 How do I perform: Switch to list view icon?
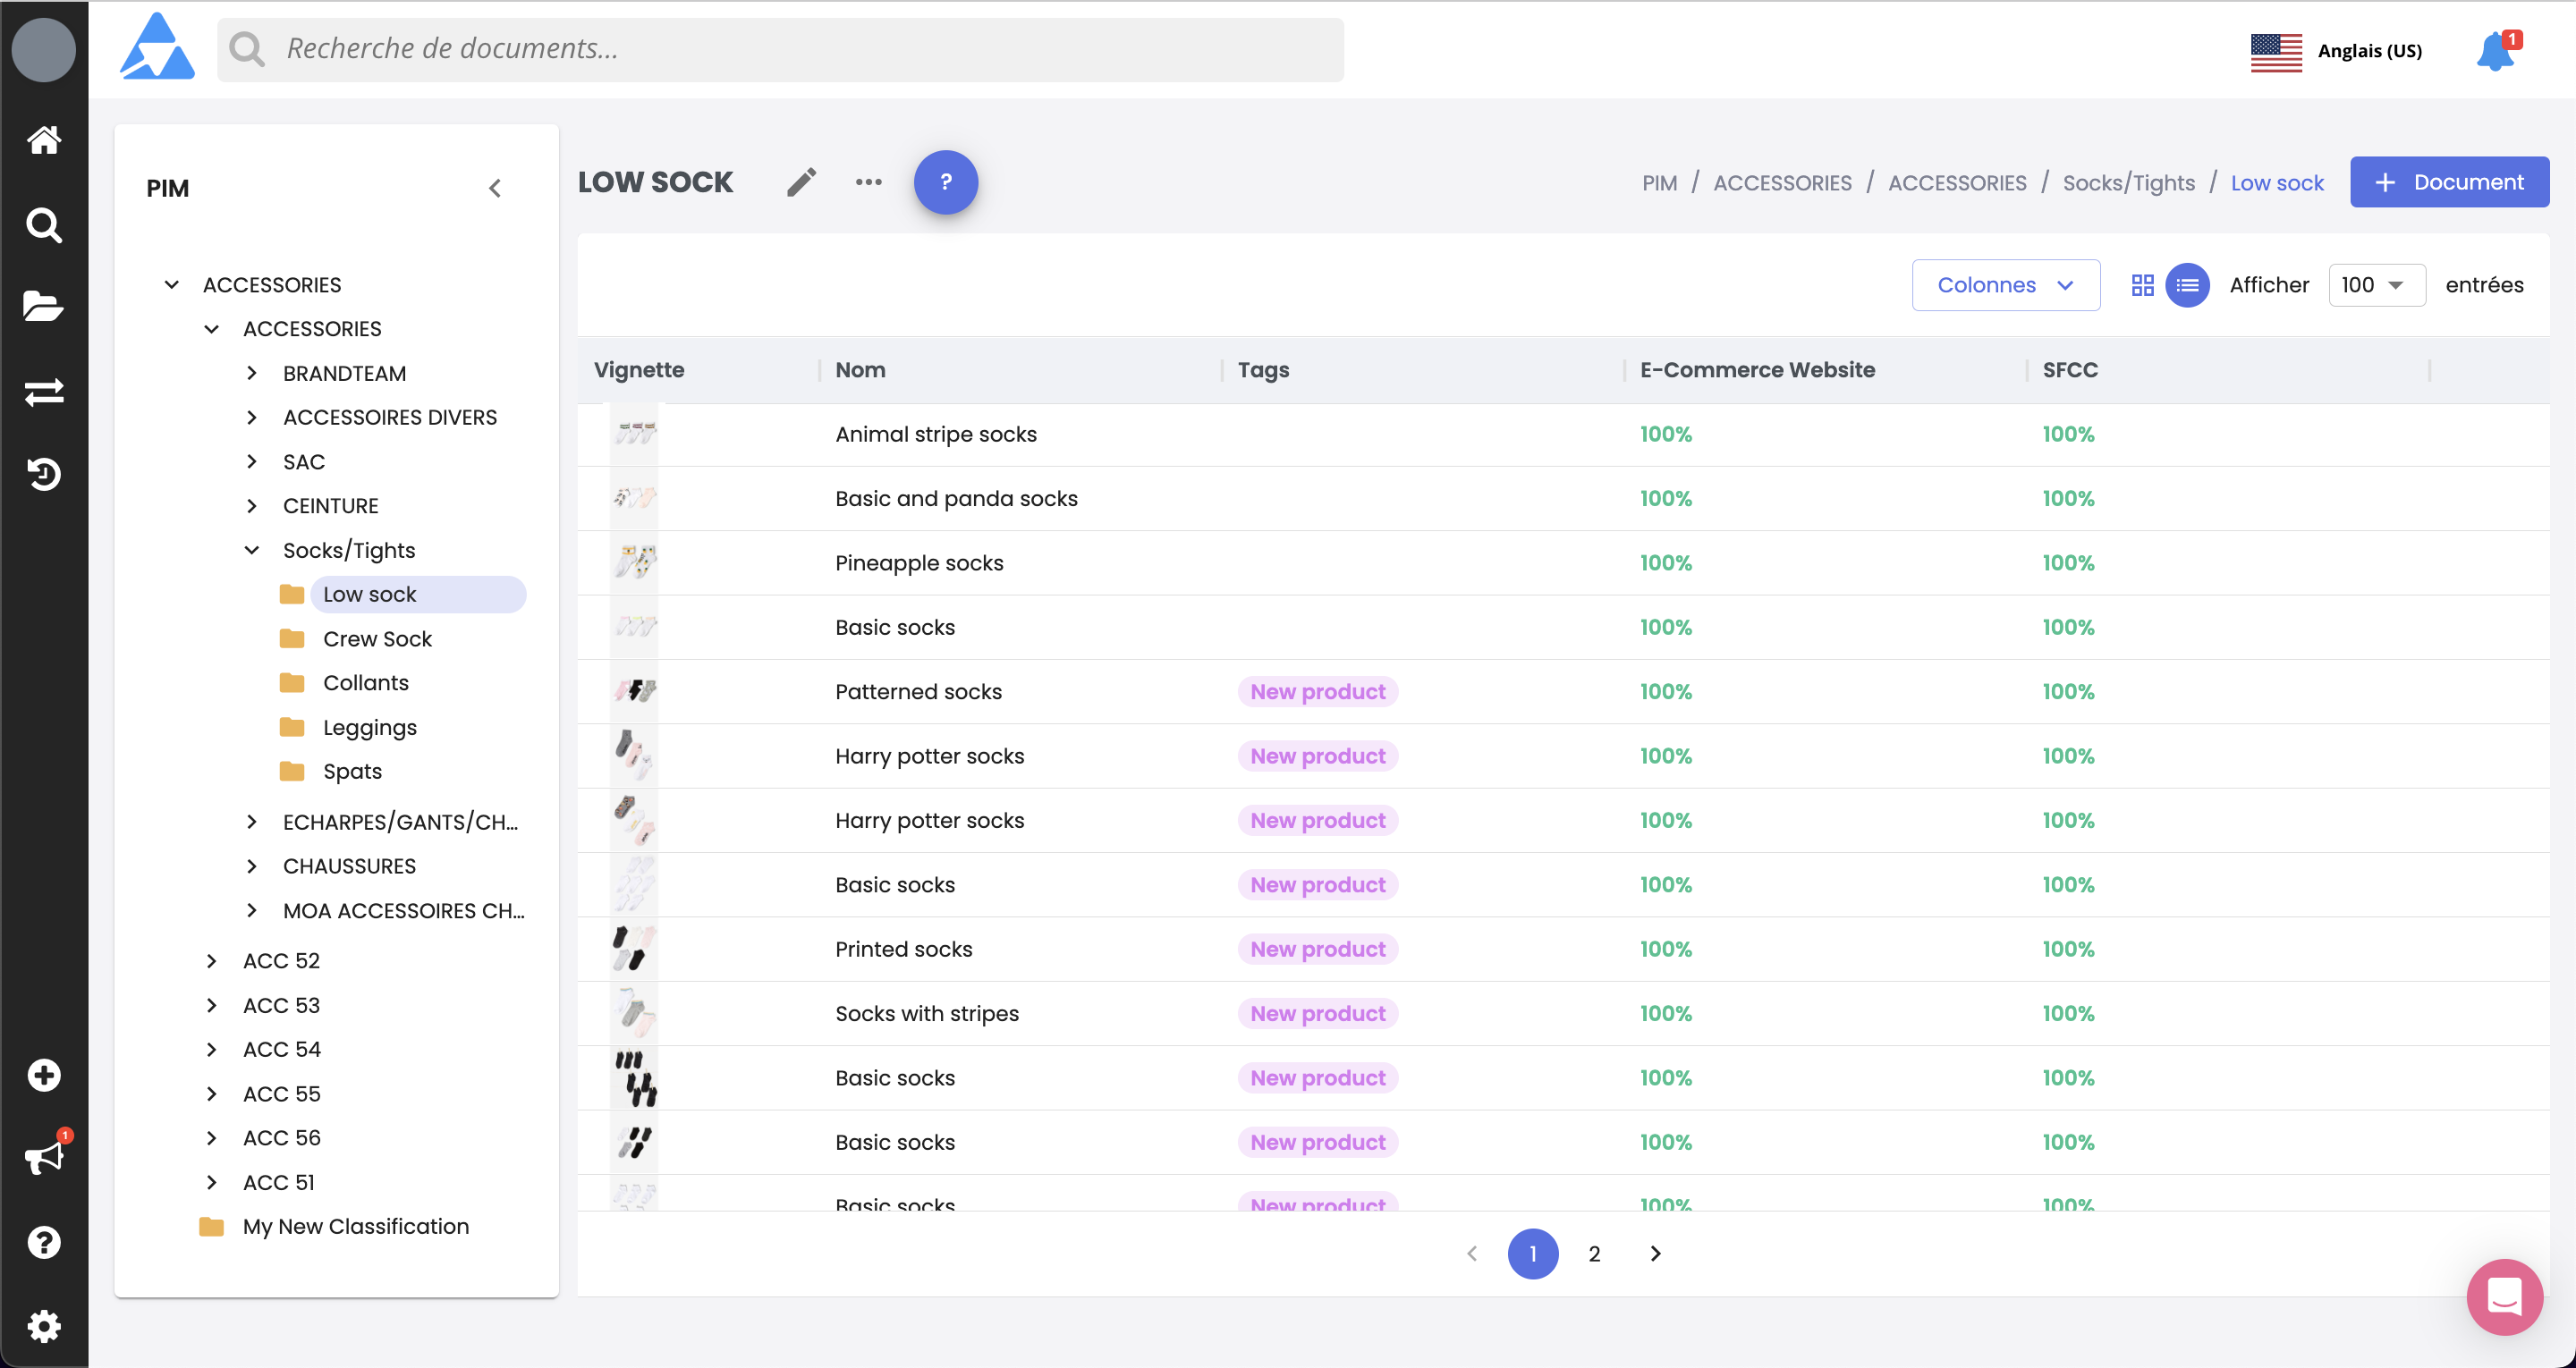click(2187, 285)
